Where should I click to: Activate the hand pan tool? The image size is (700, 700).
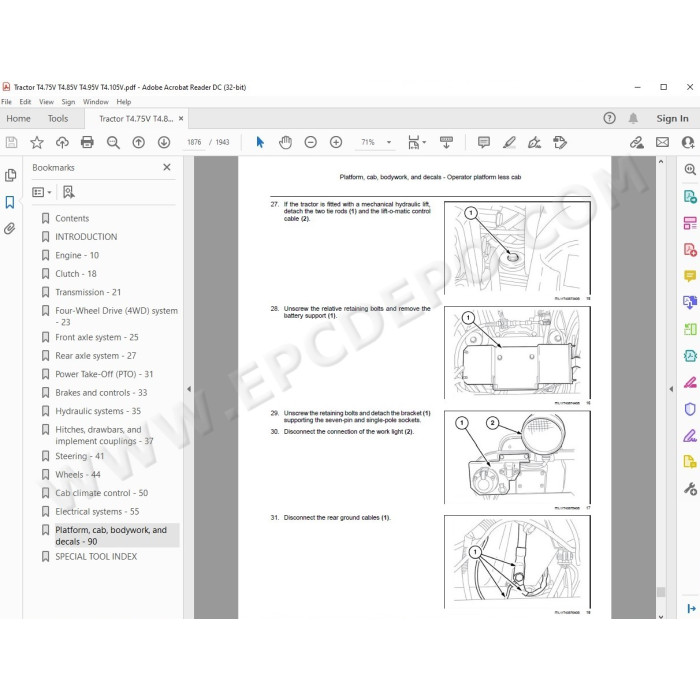285,142
